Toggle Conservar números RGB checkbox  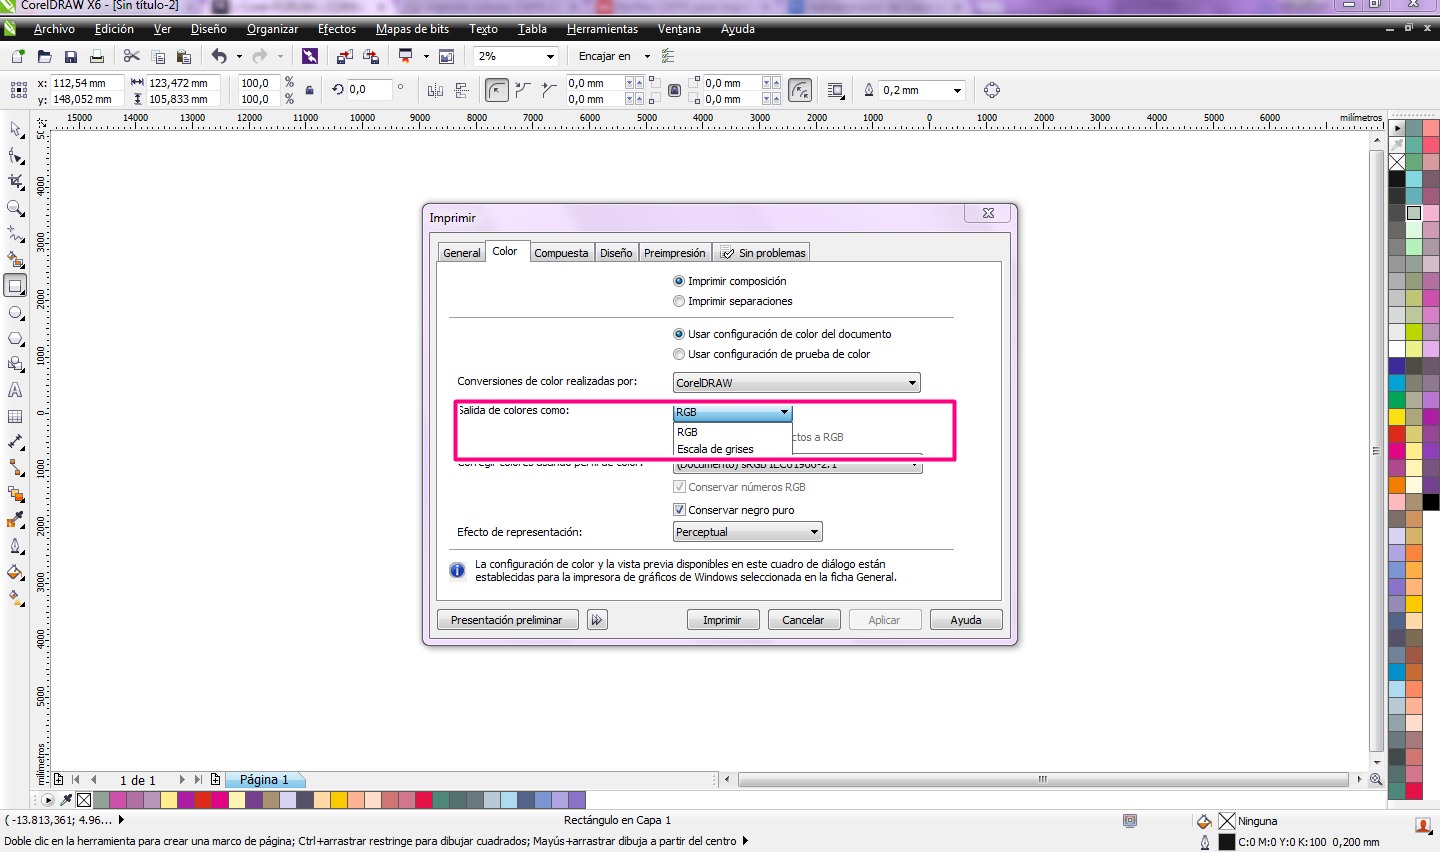click(x=679, y=487)
